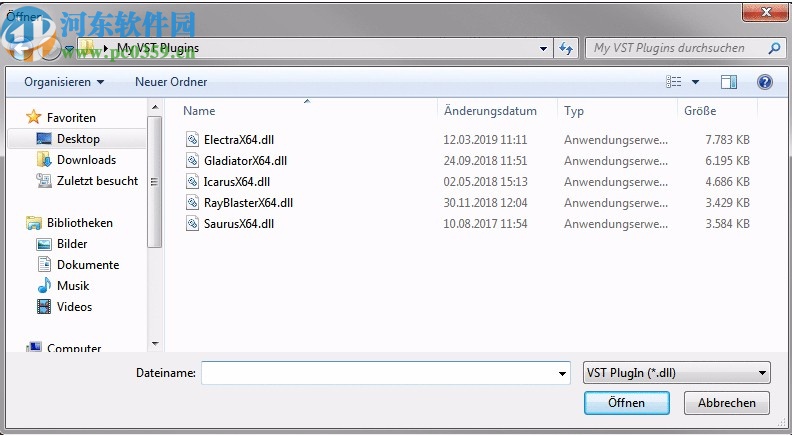Select the ElectraX64.dll file icon
Image resolution: width=792 pixels, height=436 pixels.
click(x=192, y=139)
